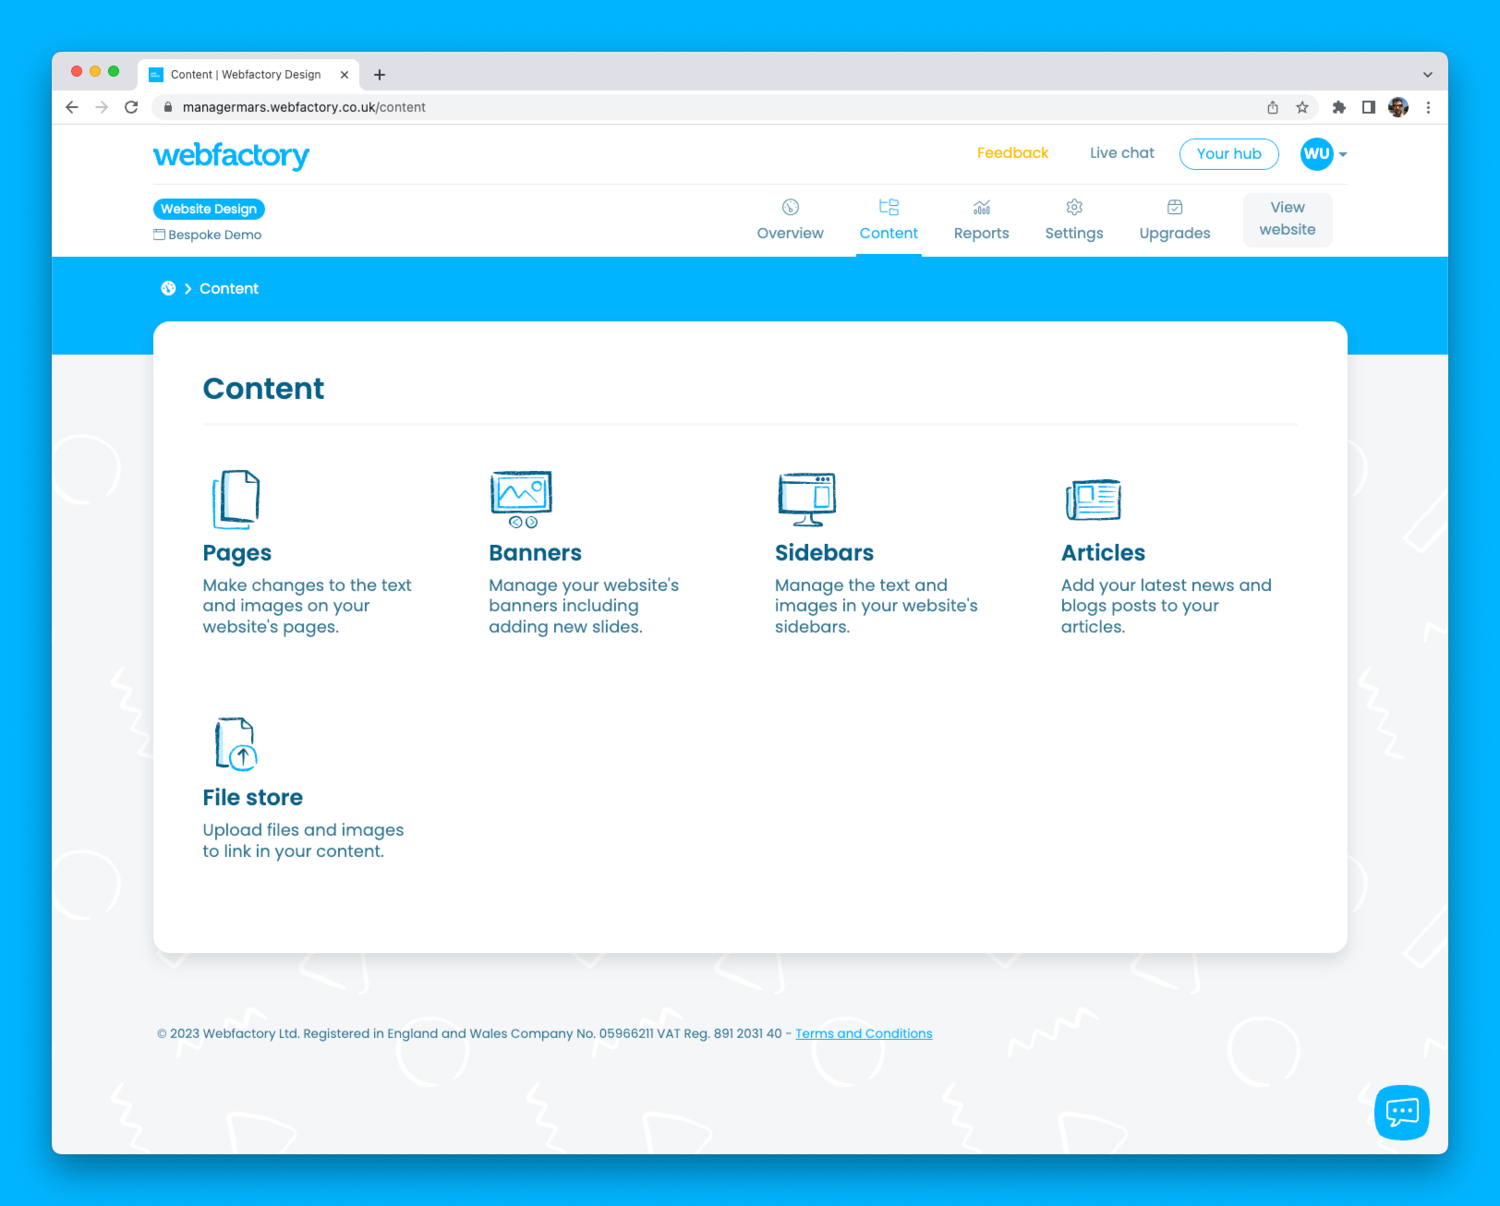Open the browser extensions puzzle icon
Screen dimensions: 1500x1206
coord(1338,107)
